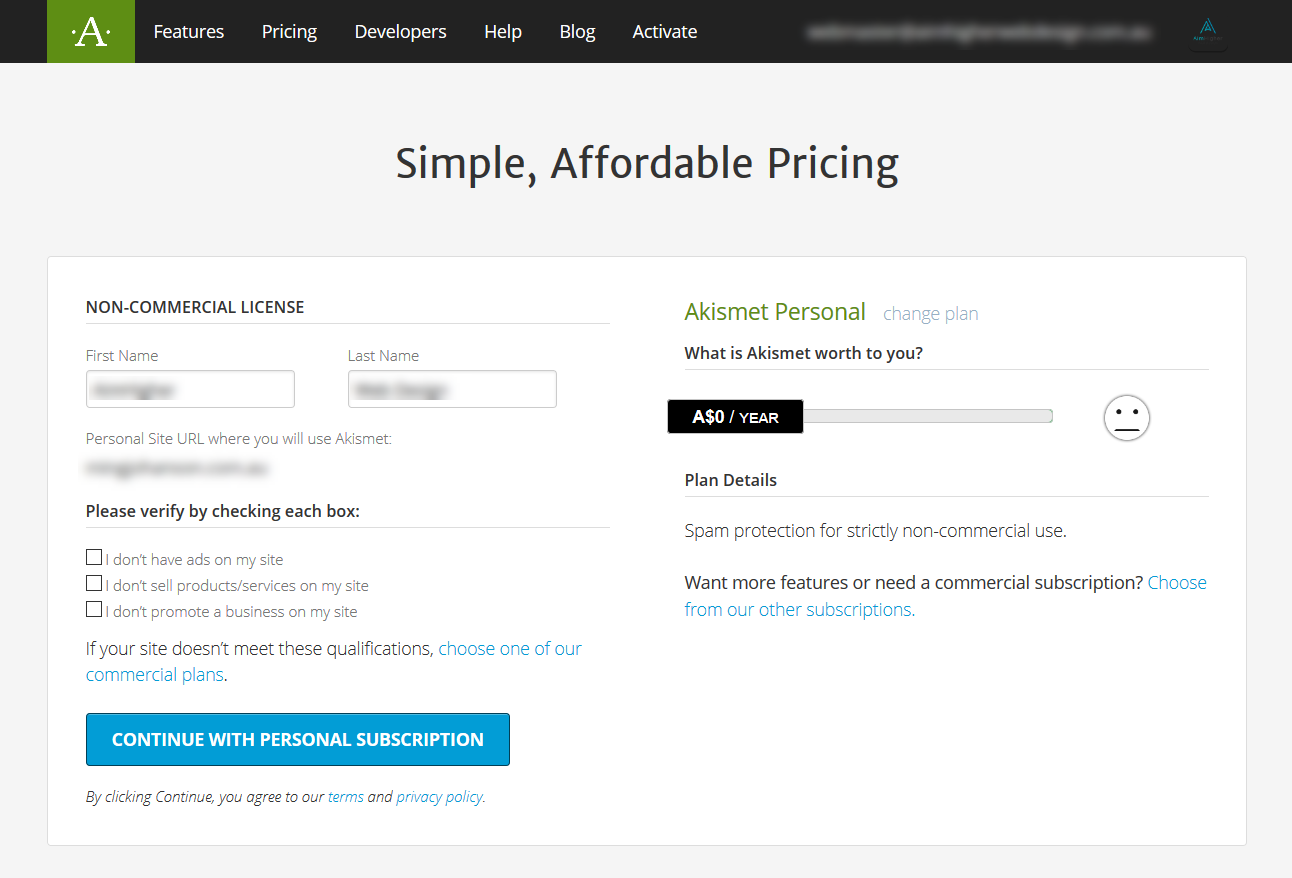This screenshot has height=878, width=1292.
Task: Select Activate in the top navigation
Action: click(x=665, y=31)
